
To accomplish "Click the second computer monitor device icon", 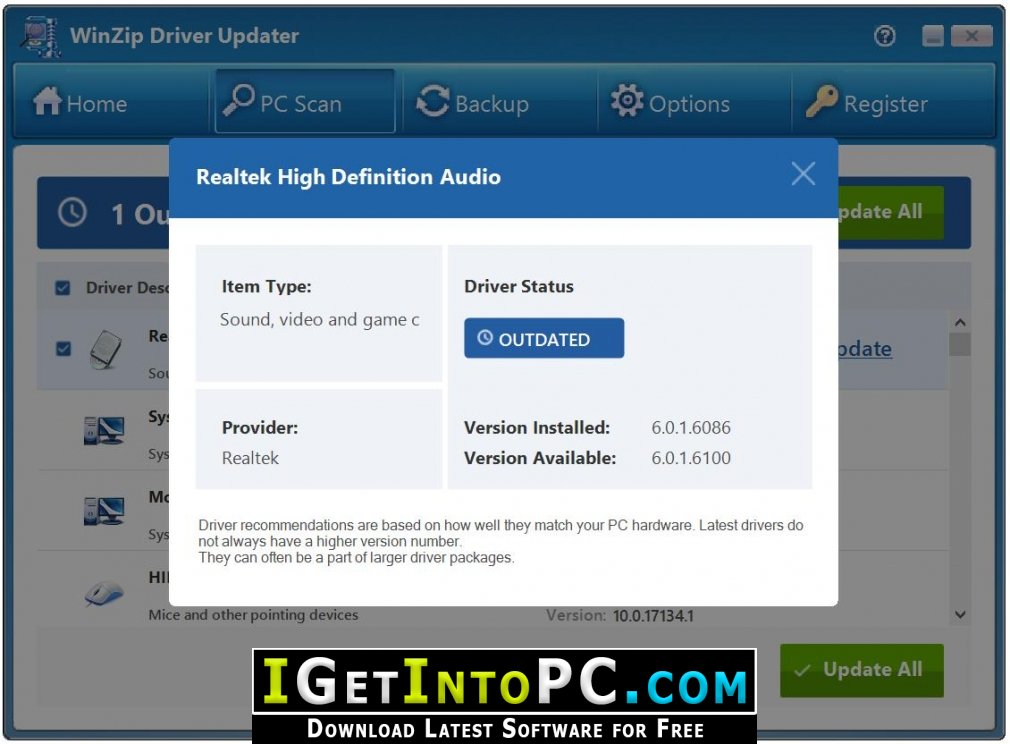I will 104,511.
